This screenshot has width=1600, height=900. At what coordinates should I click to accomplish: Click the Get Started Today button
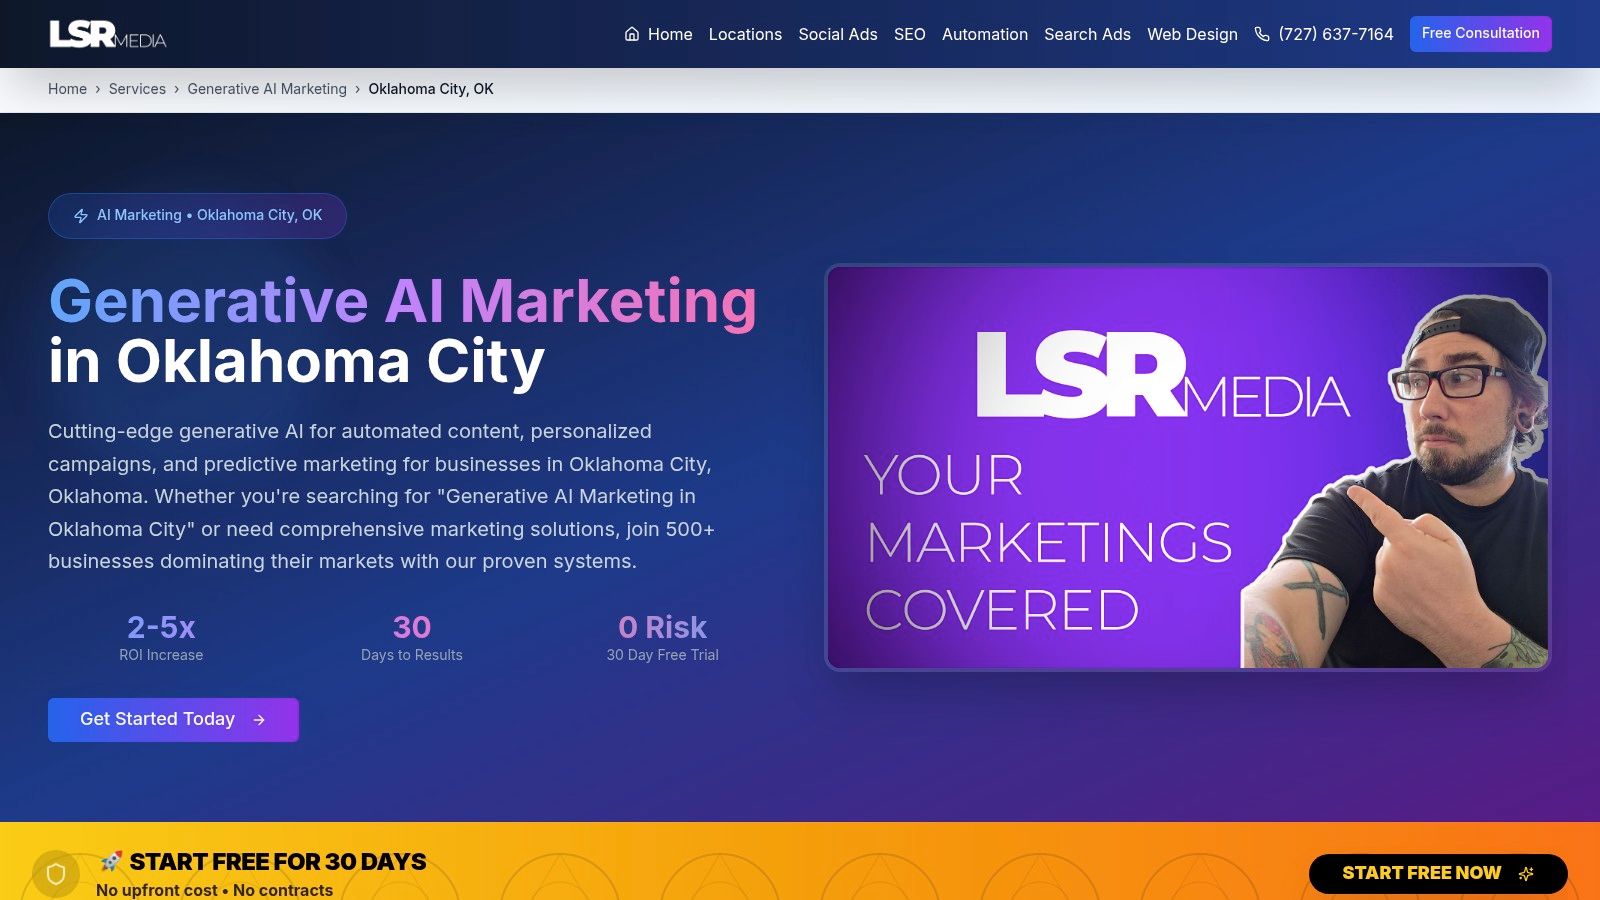(173, 720)
